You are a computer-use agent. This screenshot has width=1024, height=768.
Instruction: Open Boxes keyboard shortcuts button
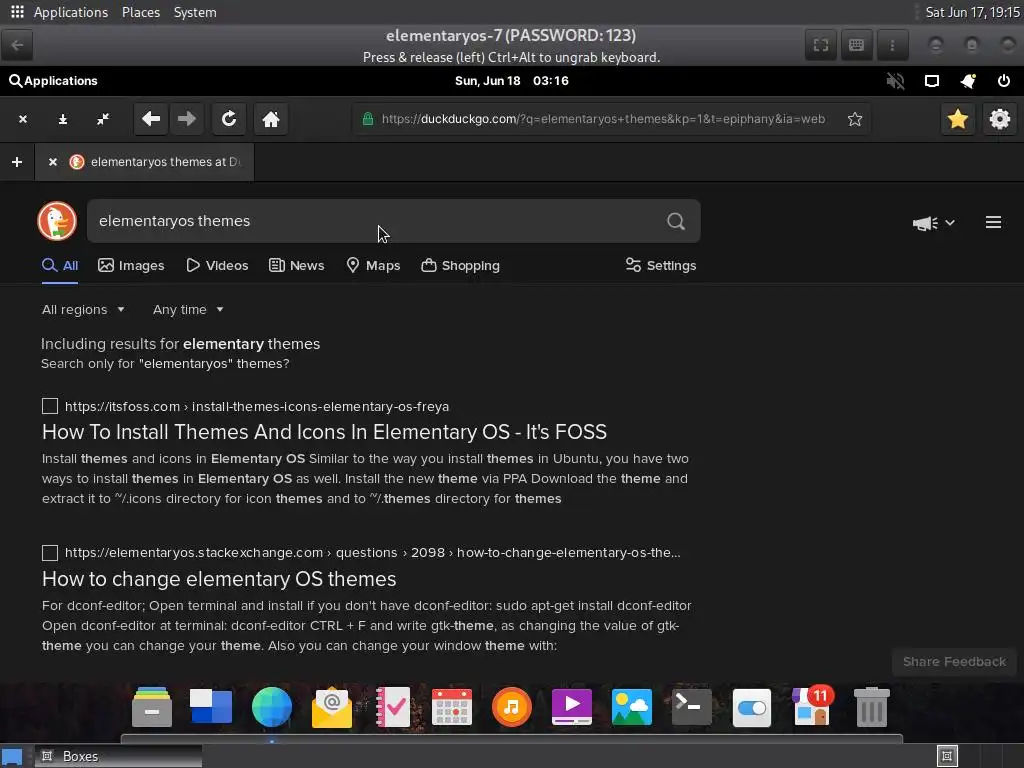tap(856, 45)
